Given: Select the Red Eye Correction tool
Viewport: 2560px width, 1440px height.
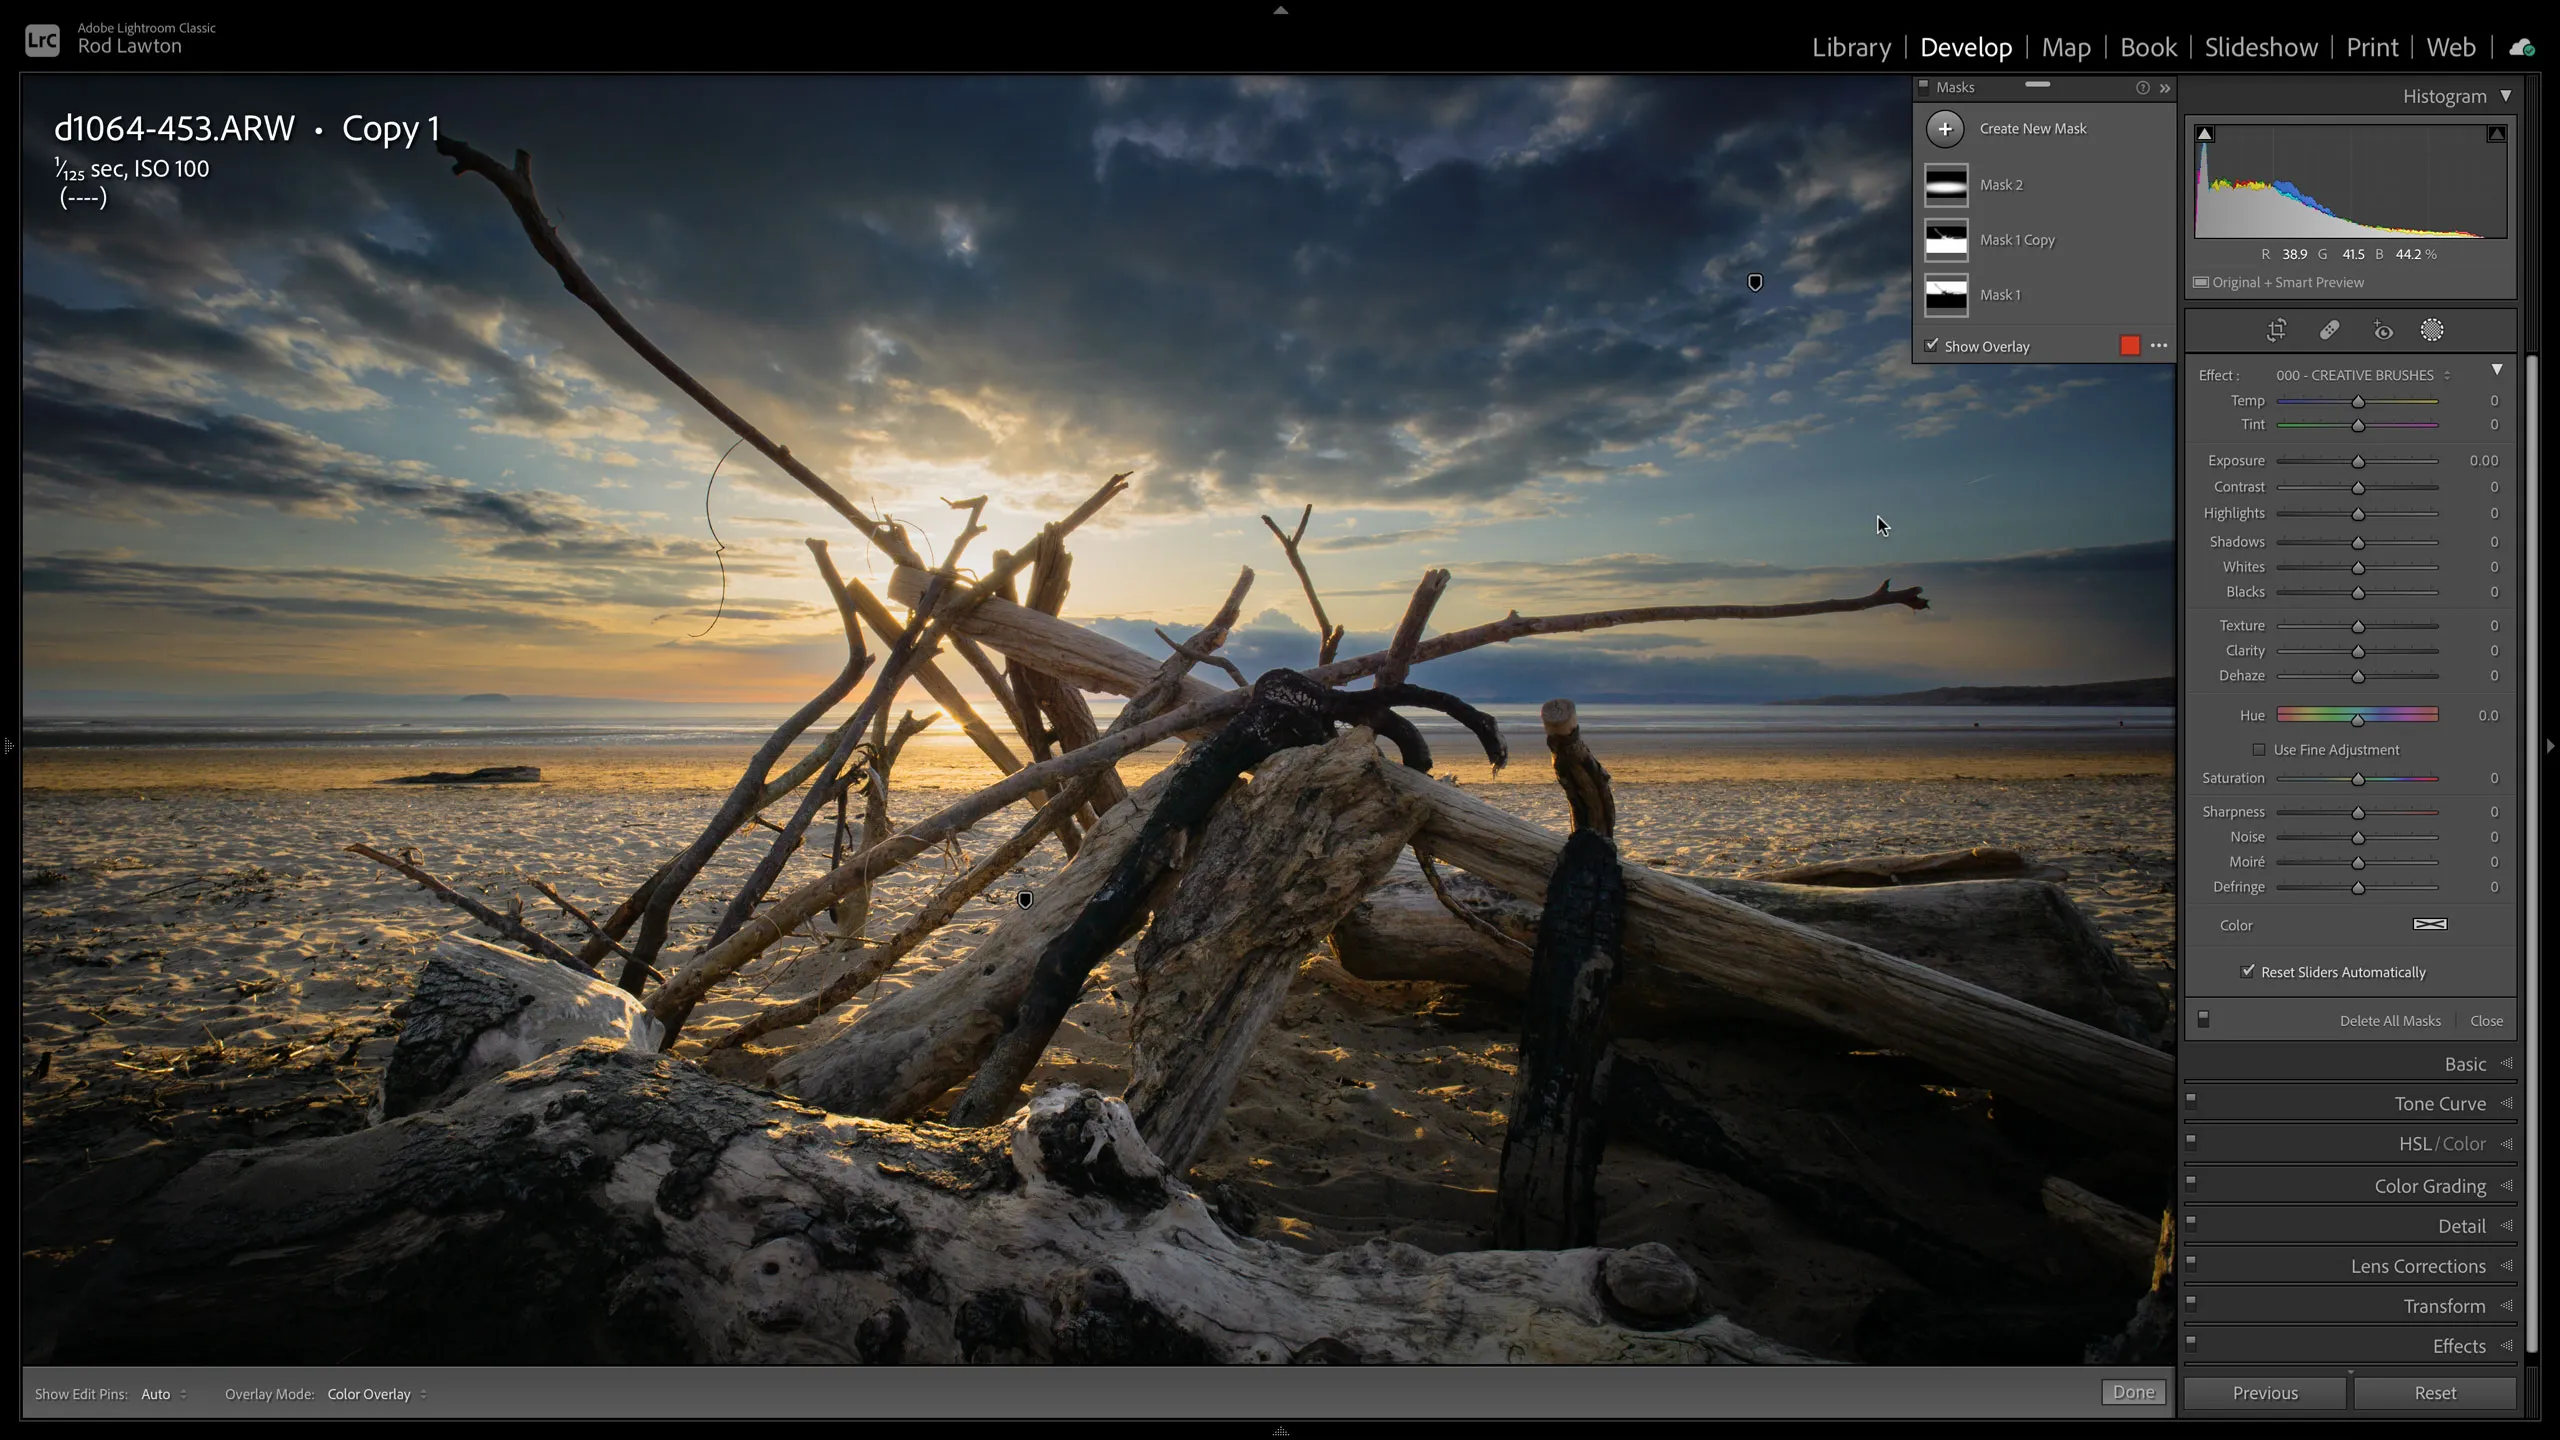Looking at the screenshot, I should [2383, 330].
